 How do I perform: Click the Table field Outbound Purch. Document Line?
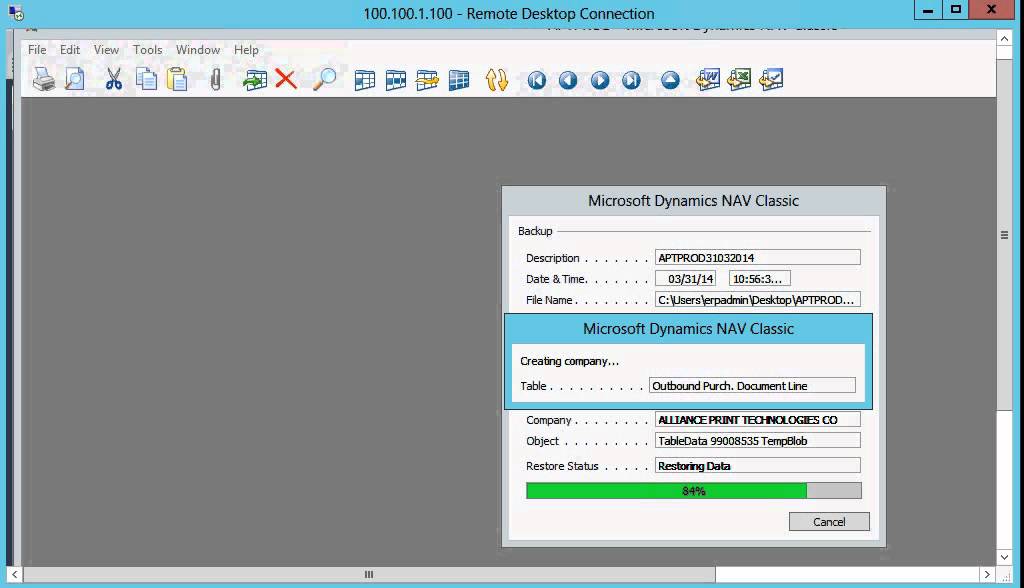[752, 385]
